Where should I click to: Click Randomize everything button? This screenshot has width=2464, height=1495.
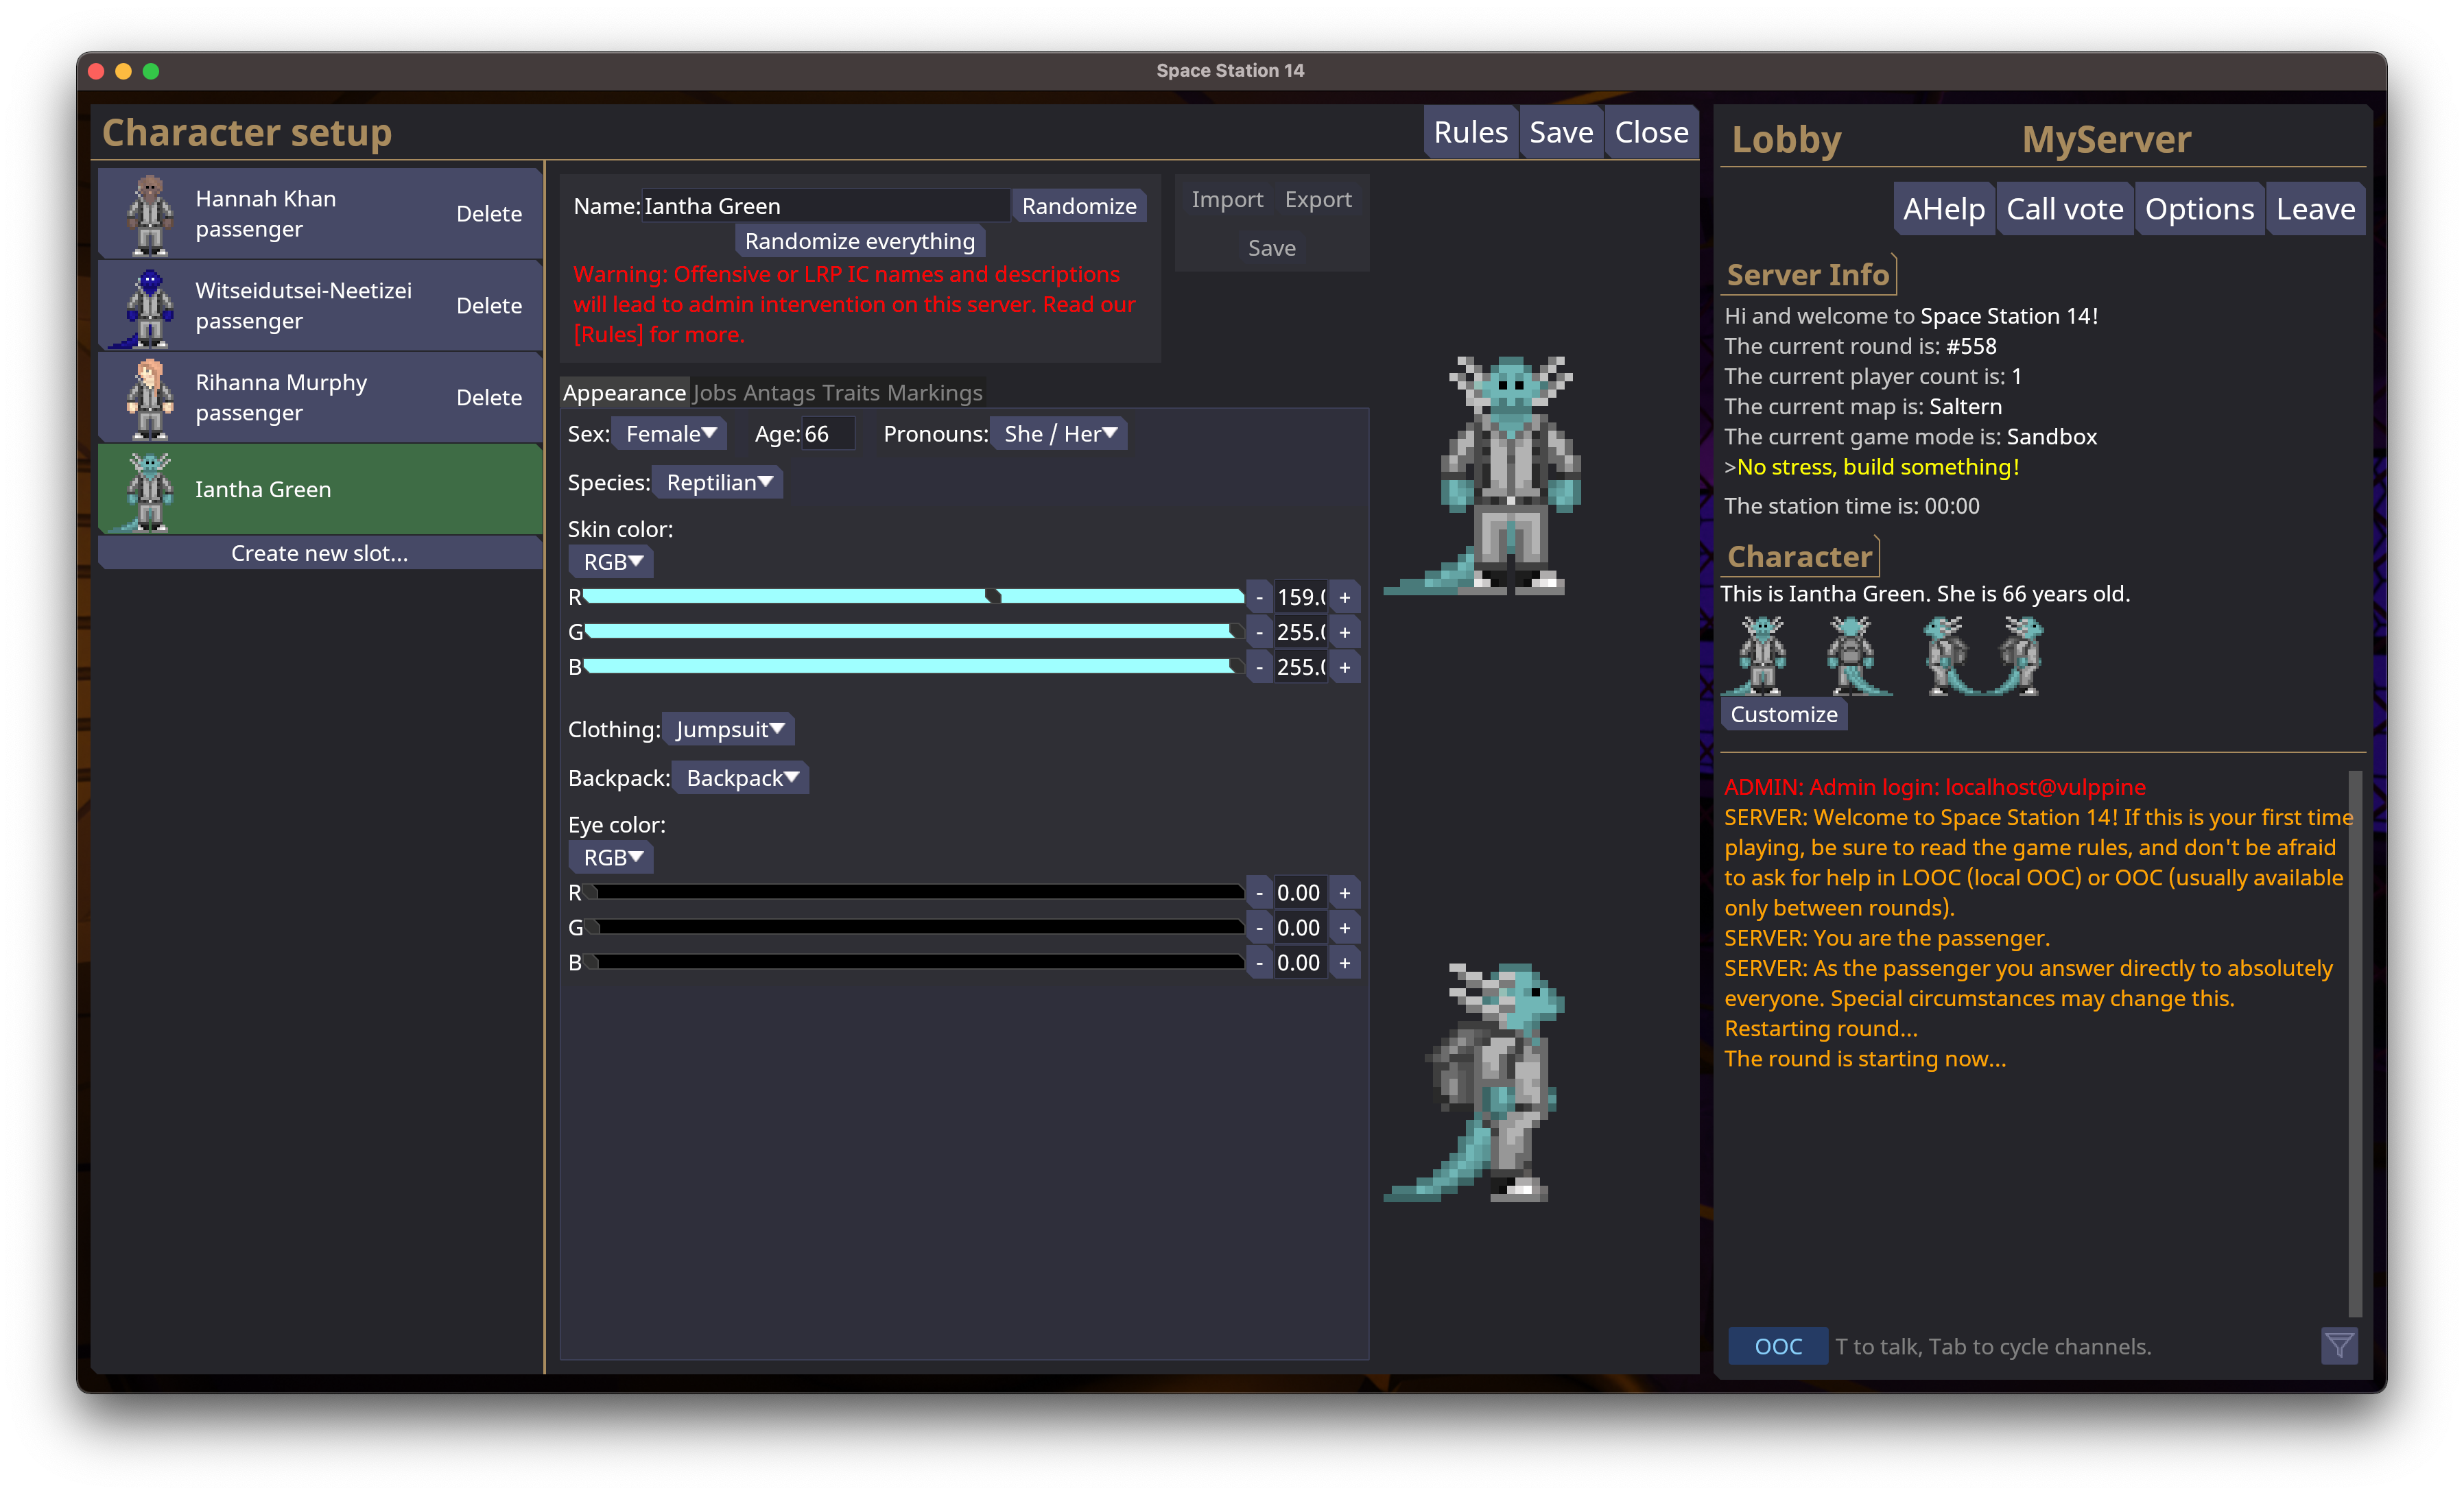click(859, 241)
